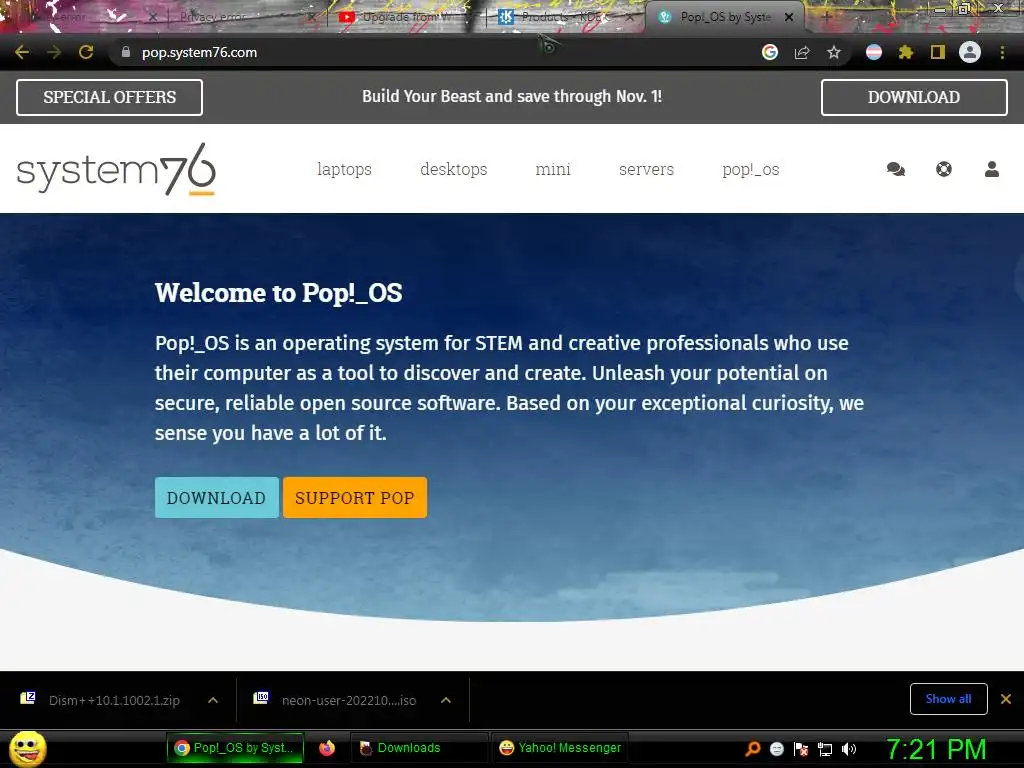The image size is (1024, 768).
Task: Click the Google icon in the address bar
Action: [770, 52]
